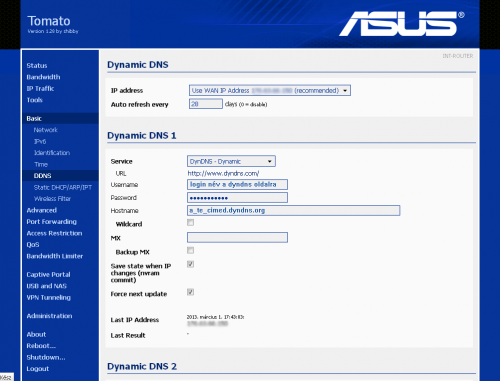Go to Bandwidth page in sidebar
Screen dimensions: 500x381
[43, 77]
